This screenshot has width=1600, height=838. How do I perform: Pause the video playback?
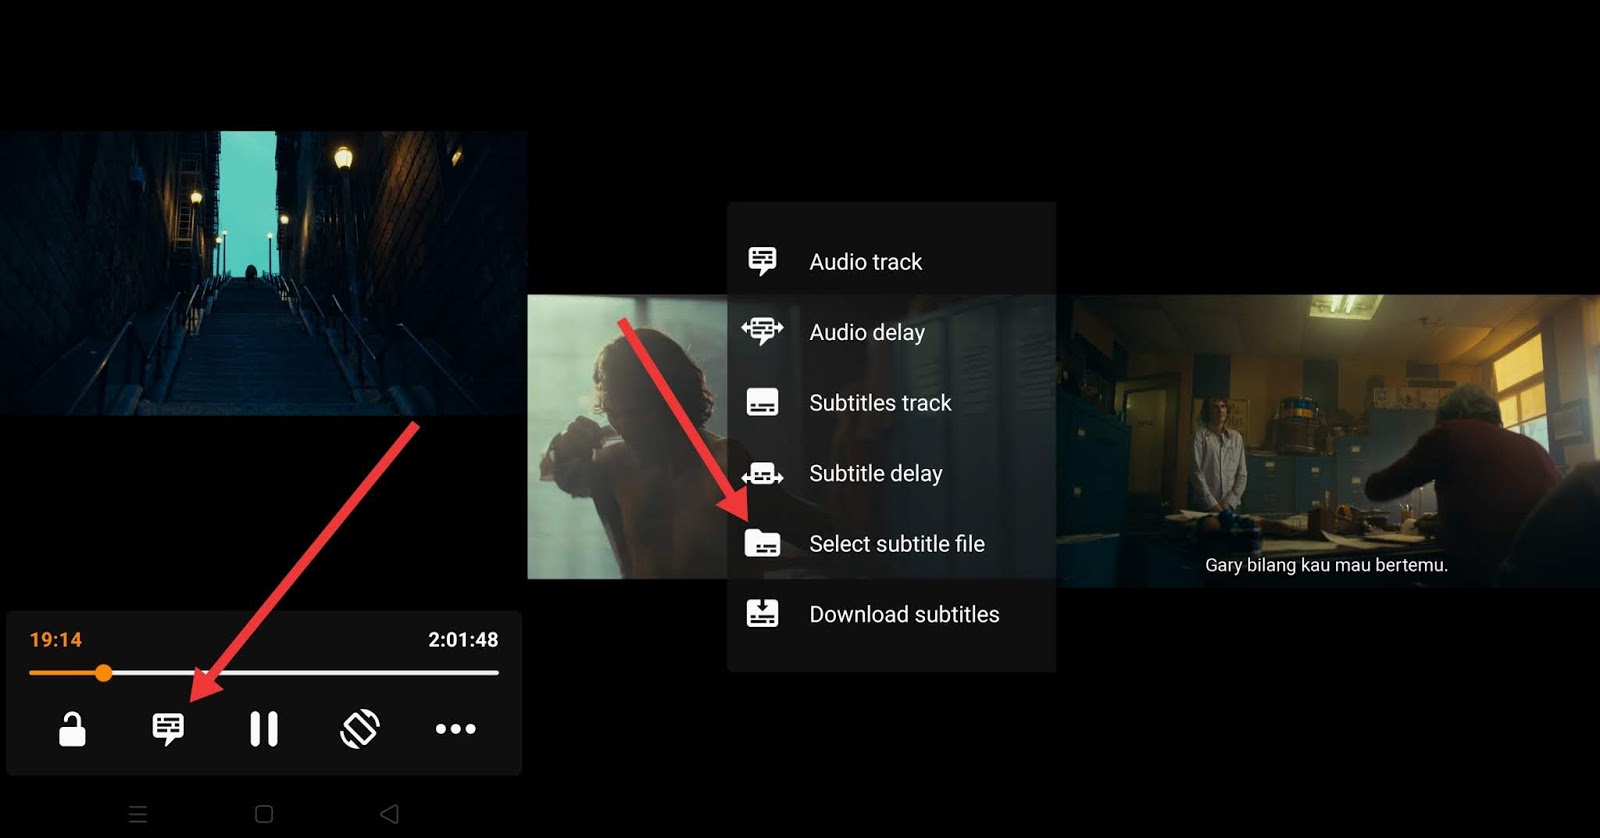point(264,729)
